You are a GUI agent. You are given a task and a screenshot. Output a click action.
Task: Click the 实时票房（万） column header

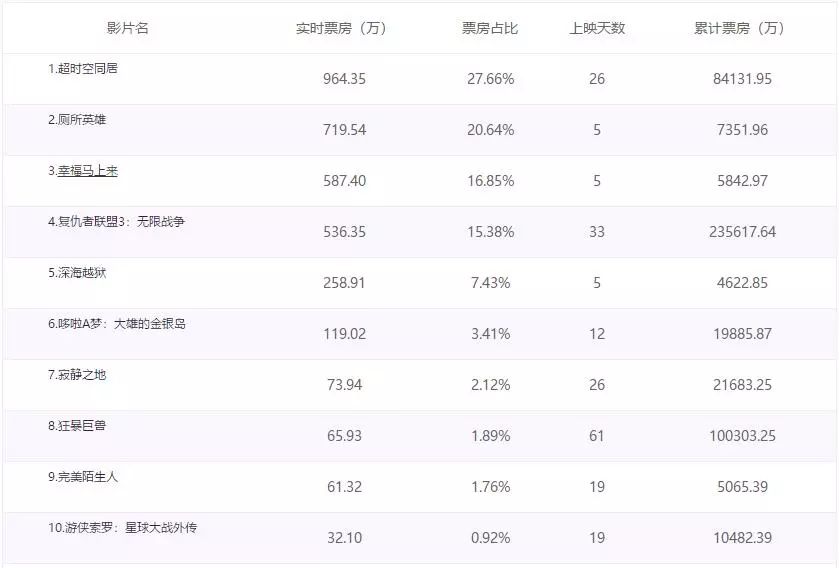pos(341,28)
